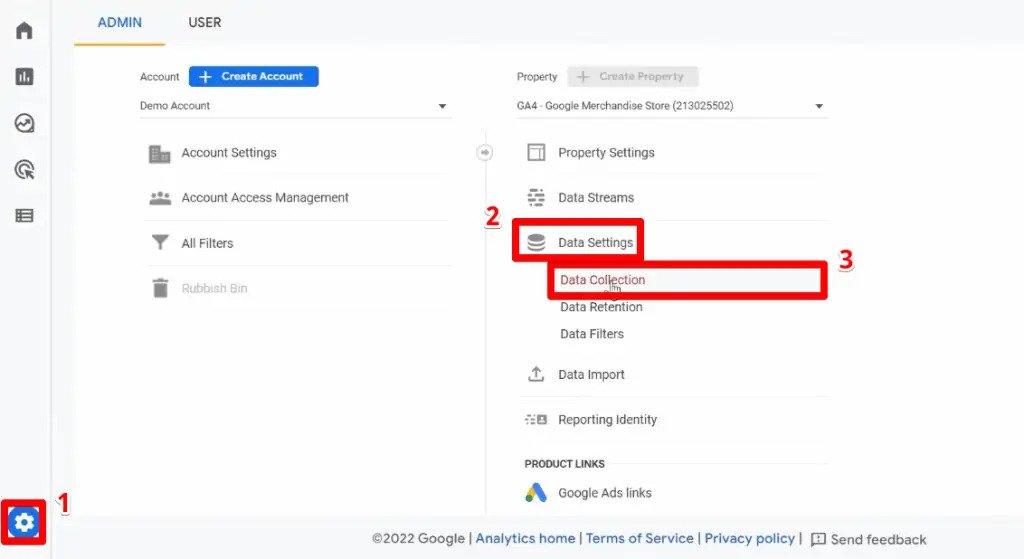Open the Home icon in the sidebar

[x=24, y=30]
